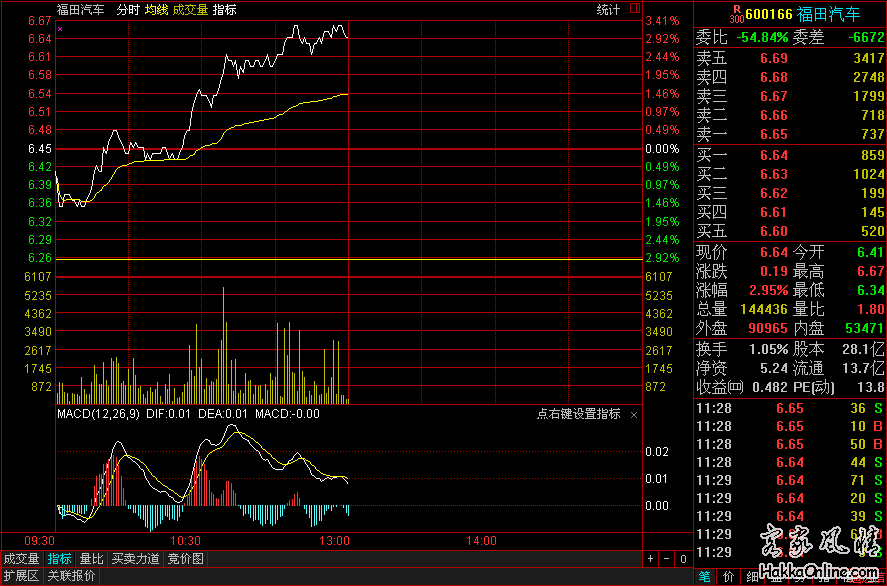Select the 11:28 trade with volume 36
This screenshot has width=887, height=586.
(x=790, y=408)
